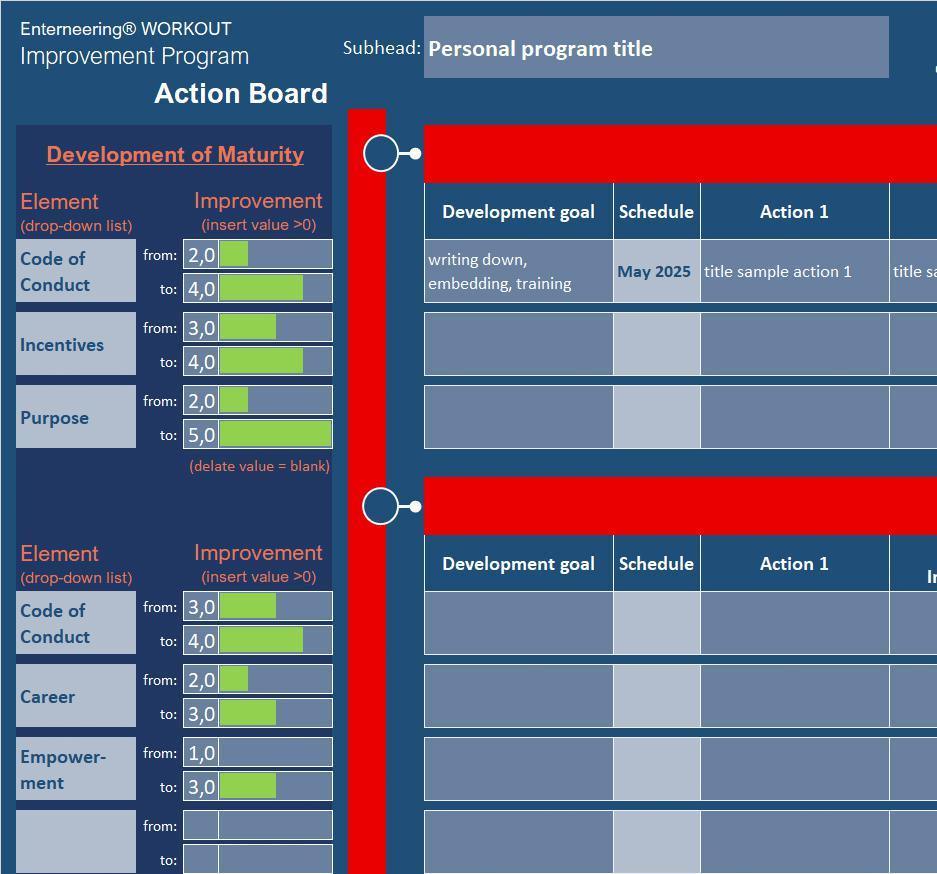This screenshot has height=874, width=937.
Task: Select Career 'to' value 3,0 cell
Action: coord(258,714)
